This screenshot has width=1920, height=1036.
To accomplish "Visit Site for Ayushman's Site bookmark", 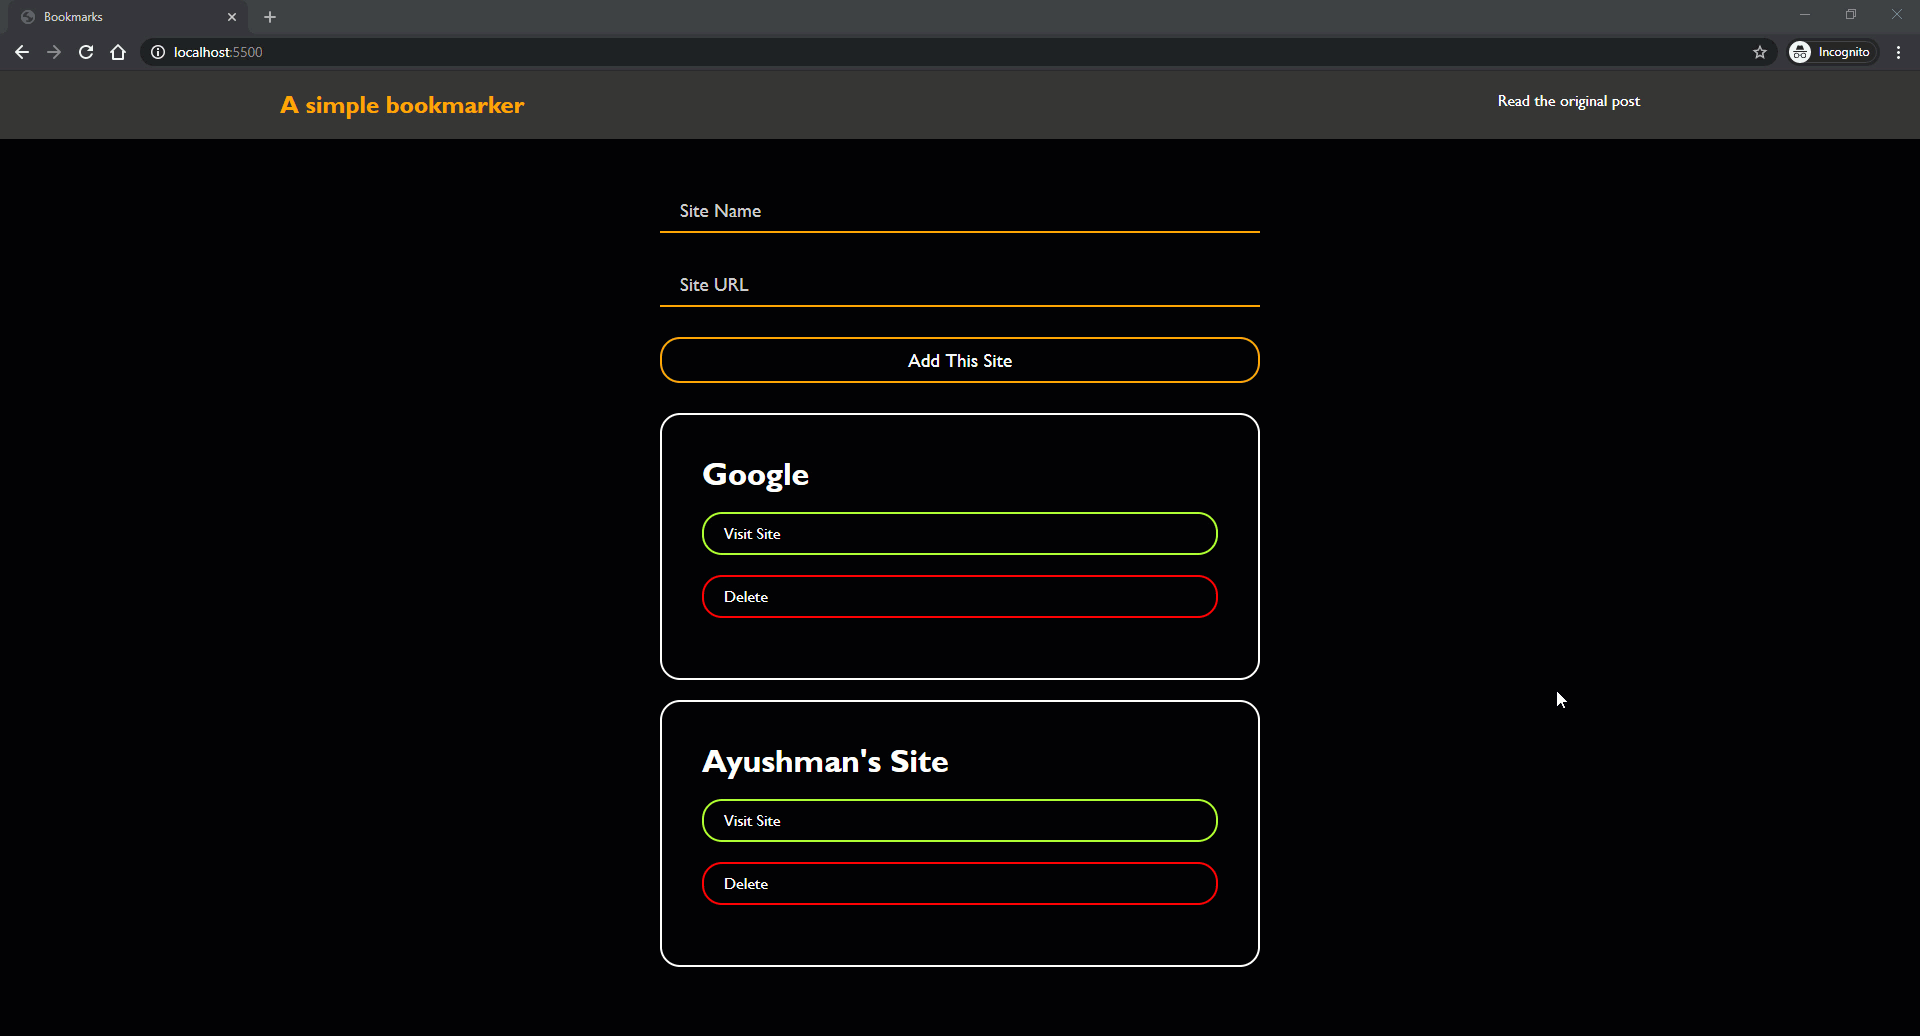I will [x=960, y=821].
